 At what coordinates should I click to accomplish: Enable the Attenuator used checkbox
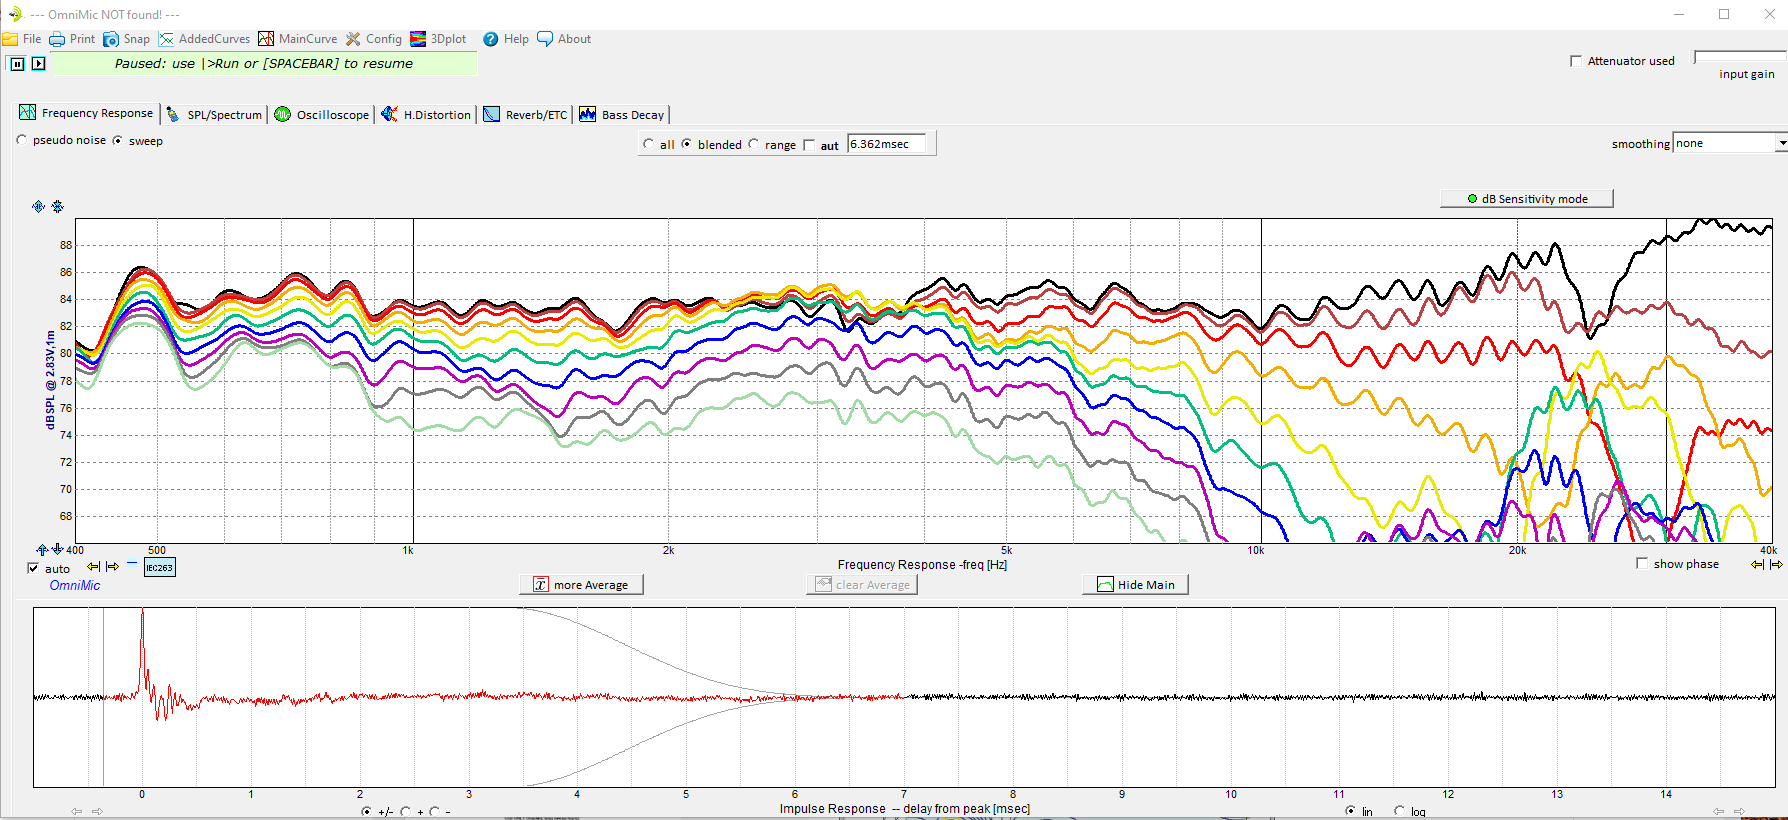[1576, 61]
